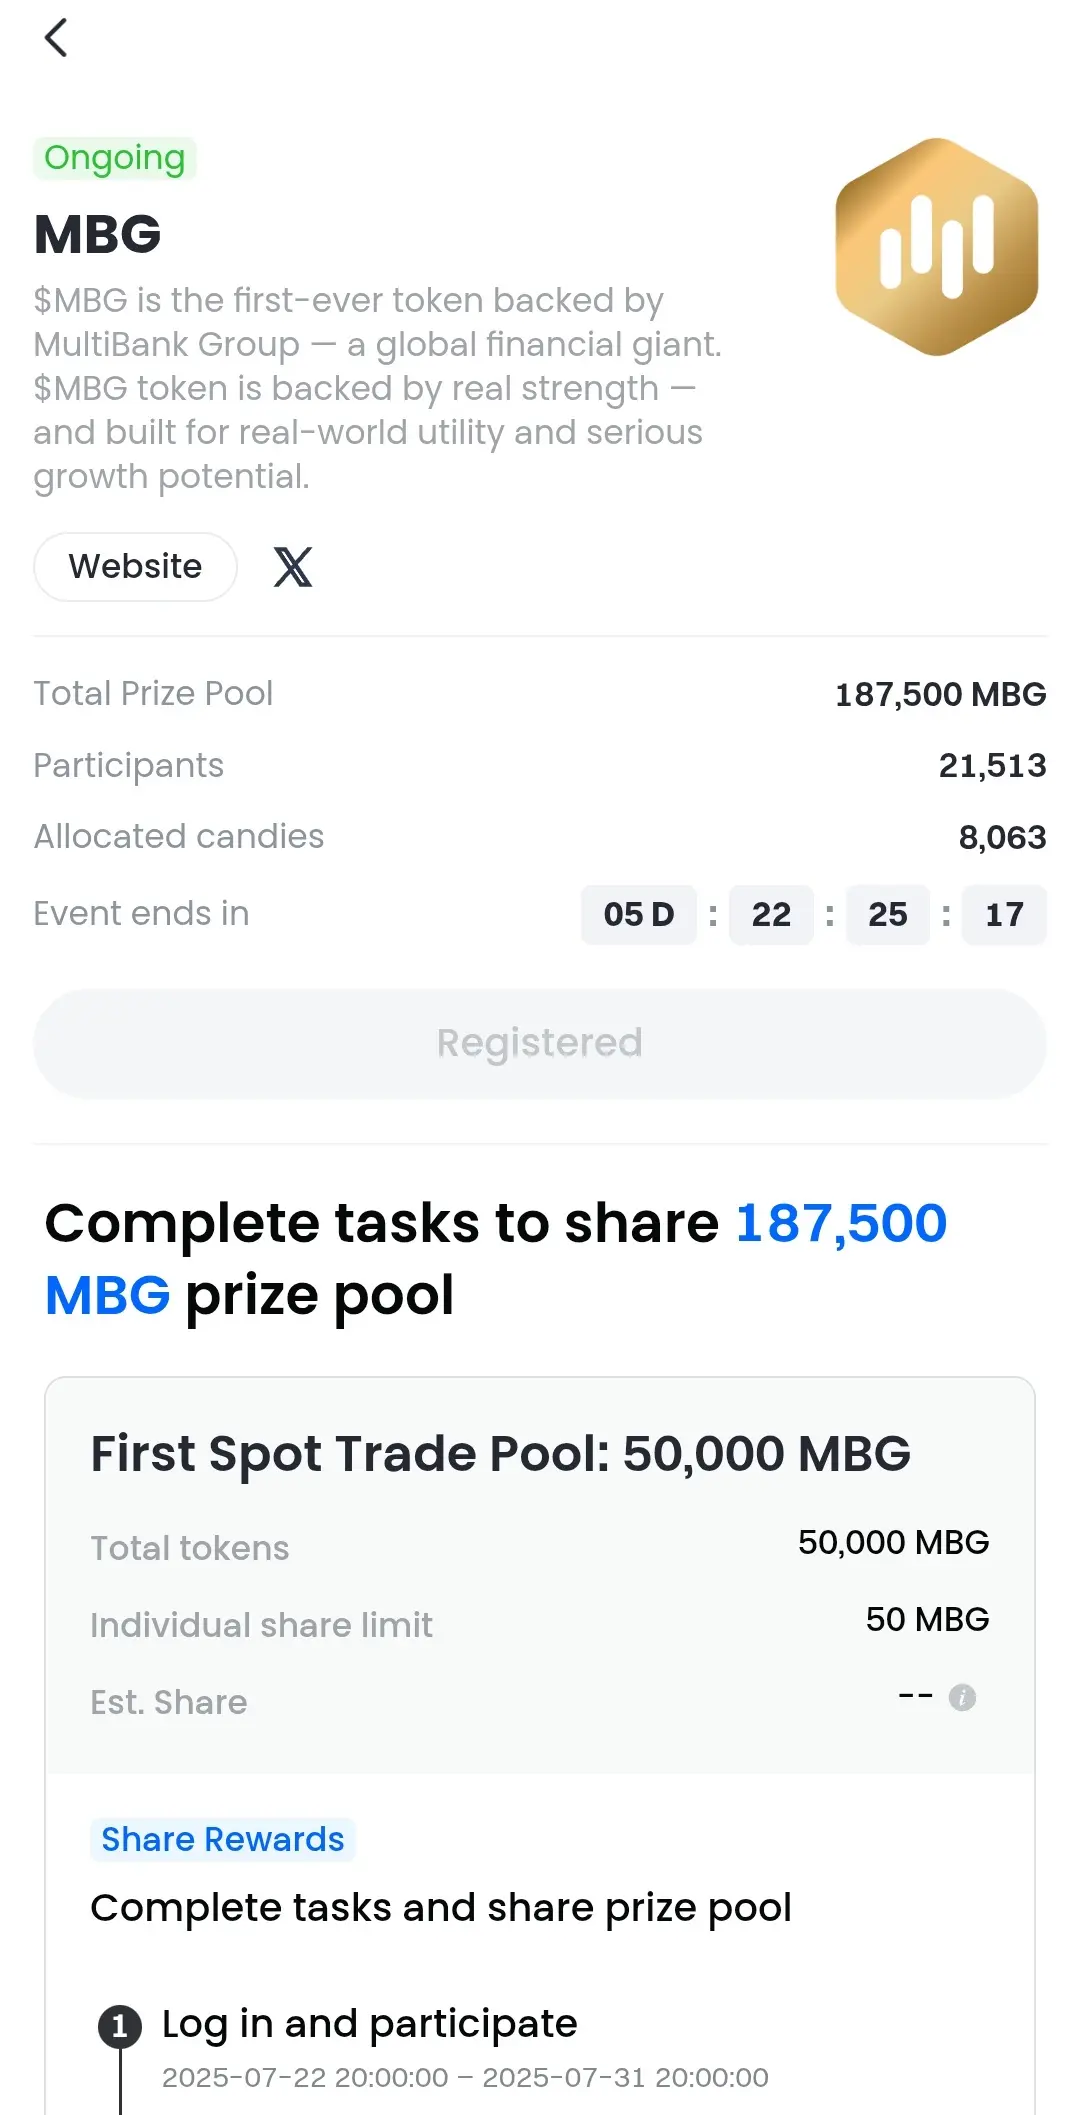Tap Log in and participate task

point(370,2024)
